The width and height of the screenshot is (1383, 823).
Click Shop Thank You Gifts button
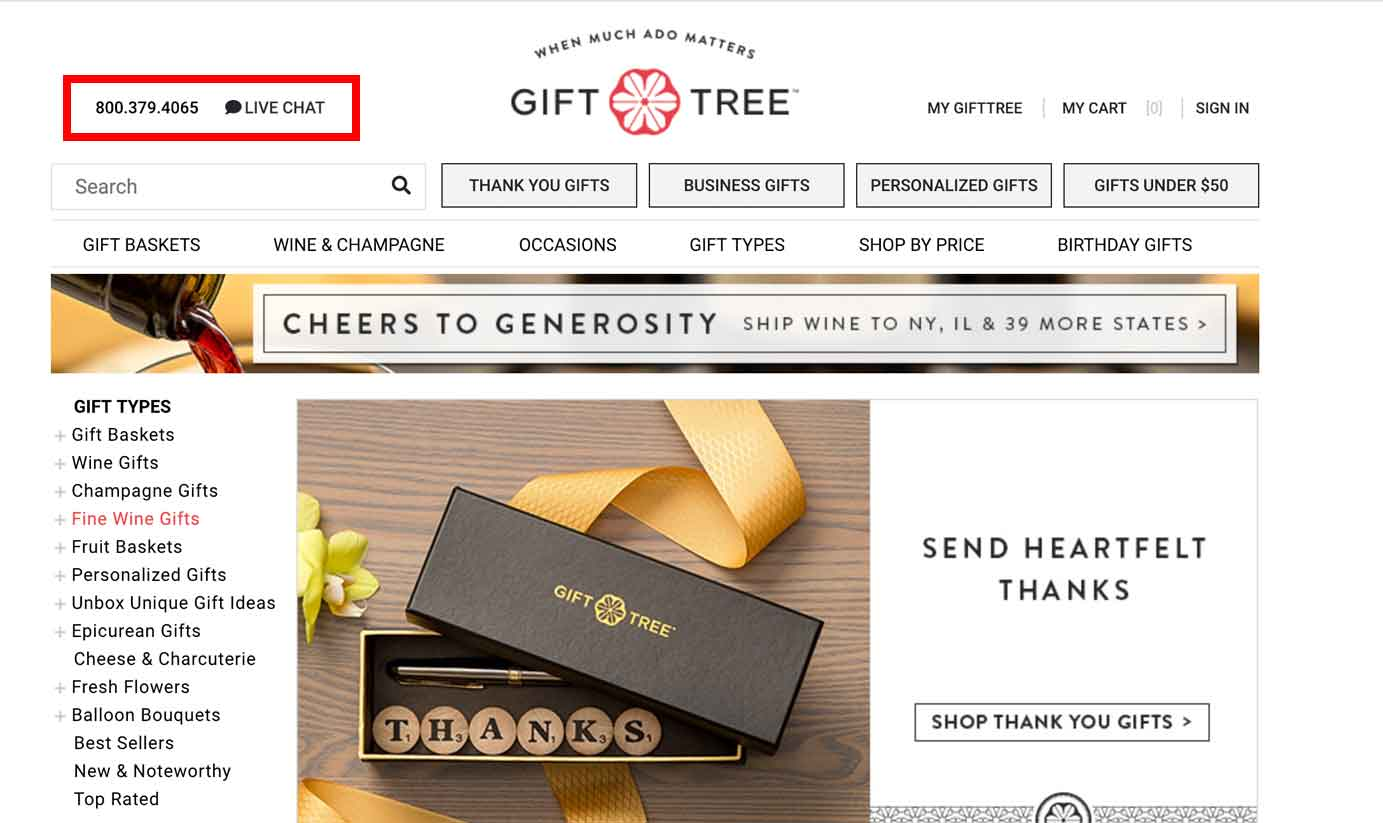coord(1062,722)
